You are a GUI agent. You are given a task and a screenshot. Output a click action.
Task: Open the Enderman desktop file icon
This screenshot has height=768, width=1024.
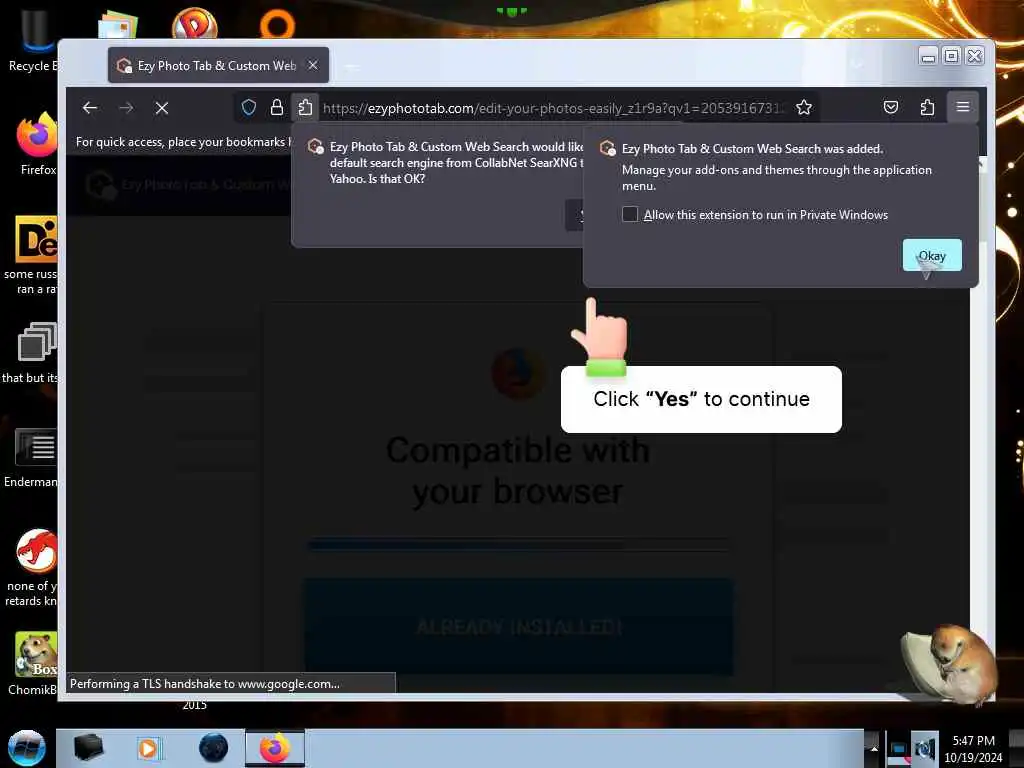tap(36, 447)
